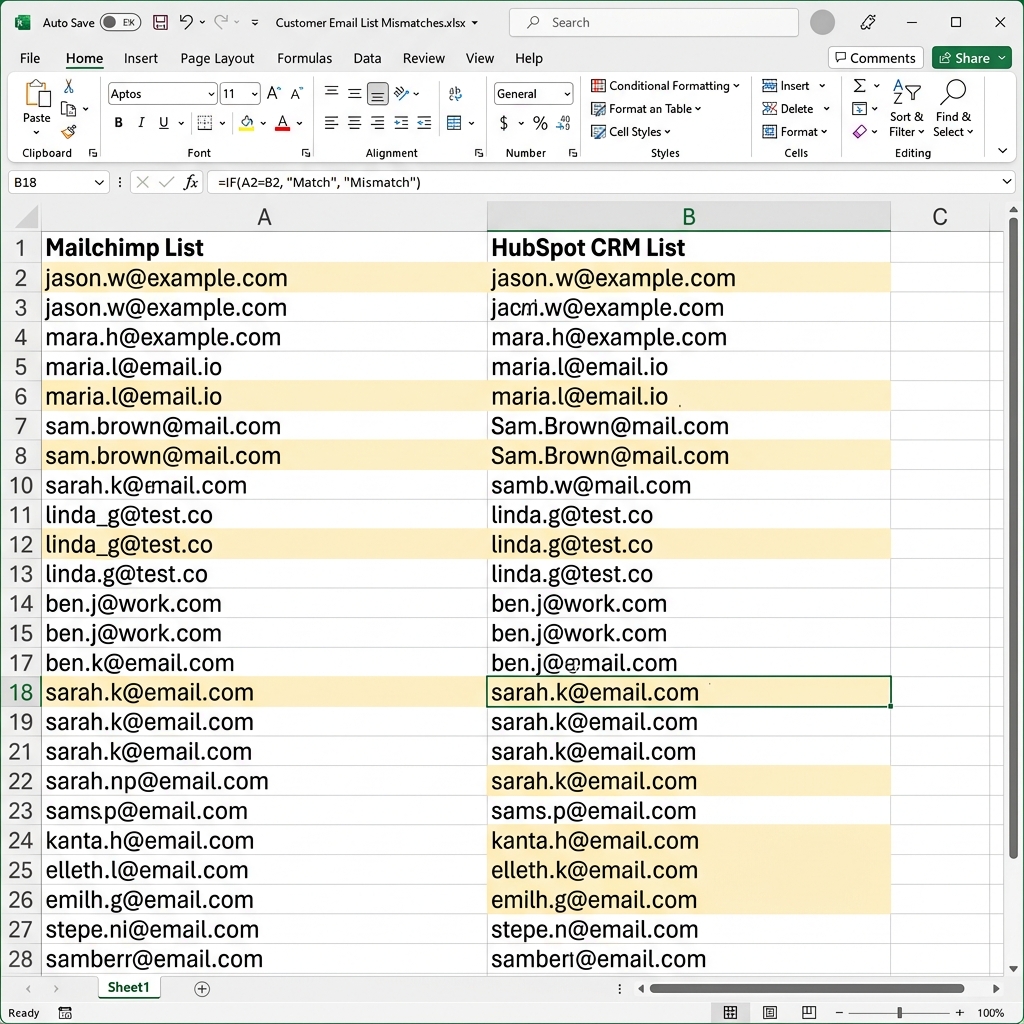Image resolution: width=1024 pixels, height=1024 pixels.
Task: Switch to the View tab
Action: (x=479, y=58)
